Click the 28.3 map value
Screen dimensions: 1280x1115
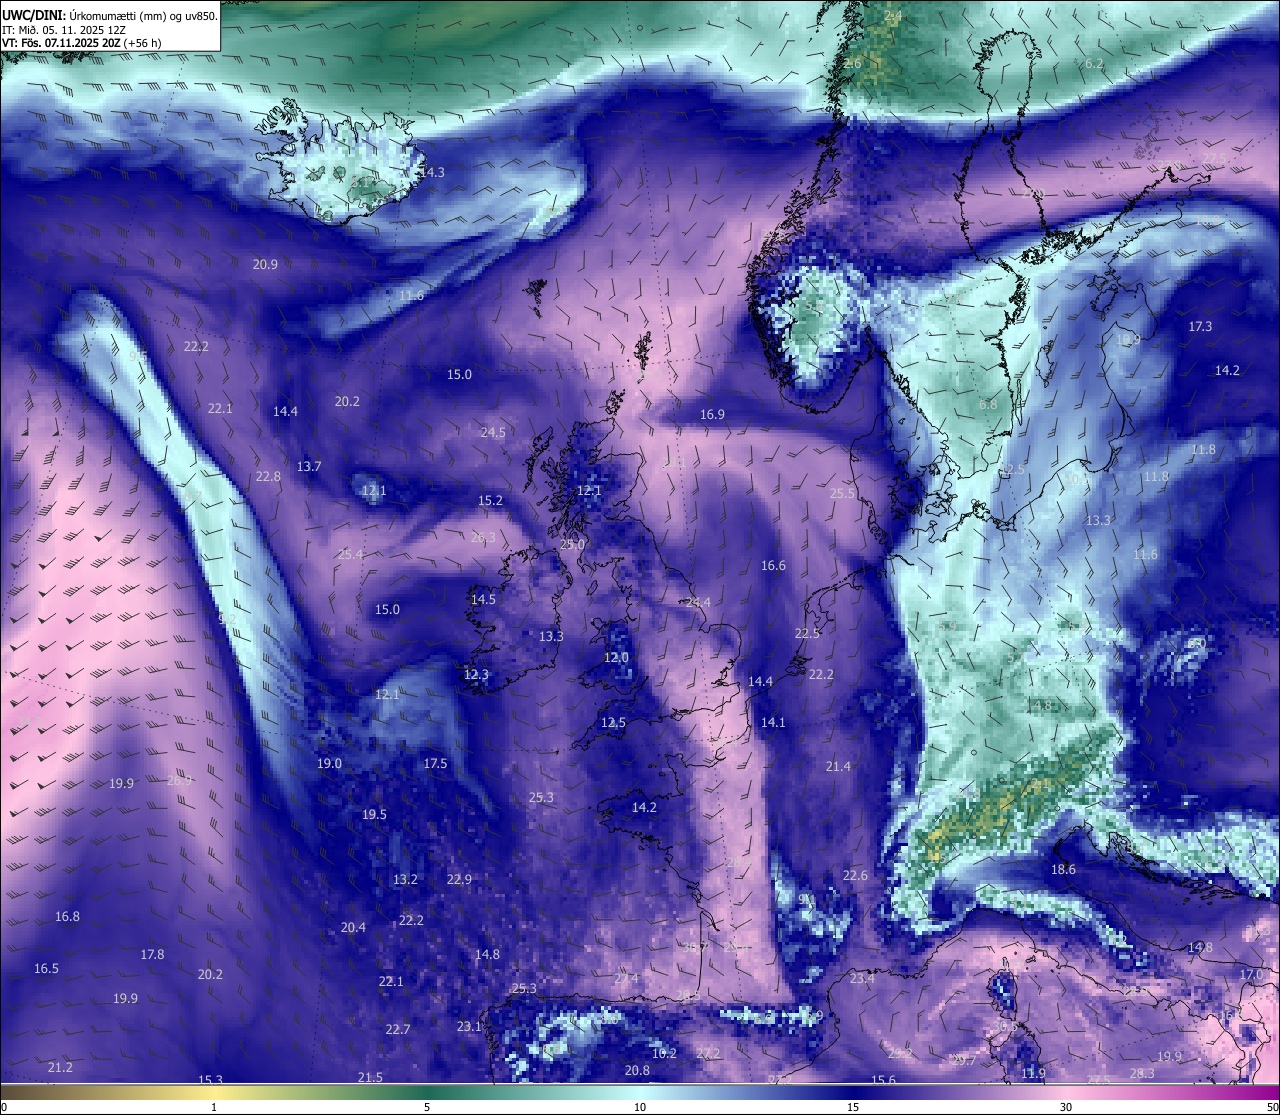tap(1142, 1073)
